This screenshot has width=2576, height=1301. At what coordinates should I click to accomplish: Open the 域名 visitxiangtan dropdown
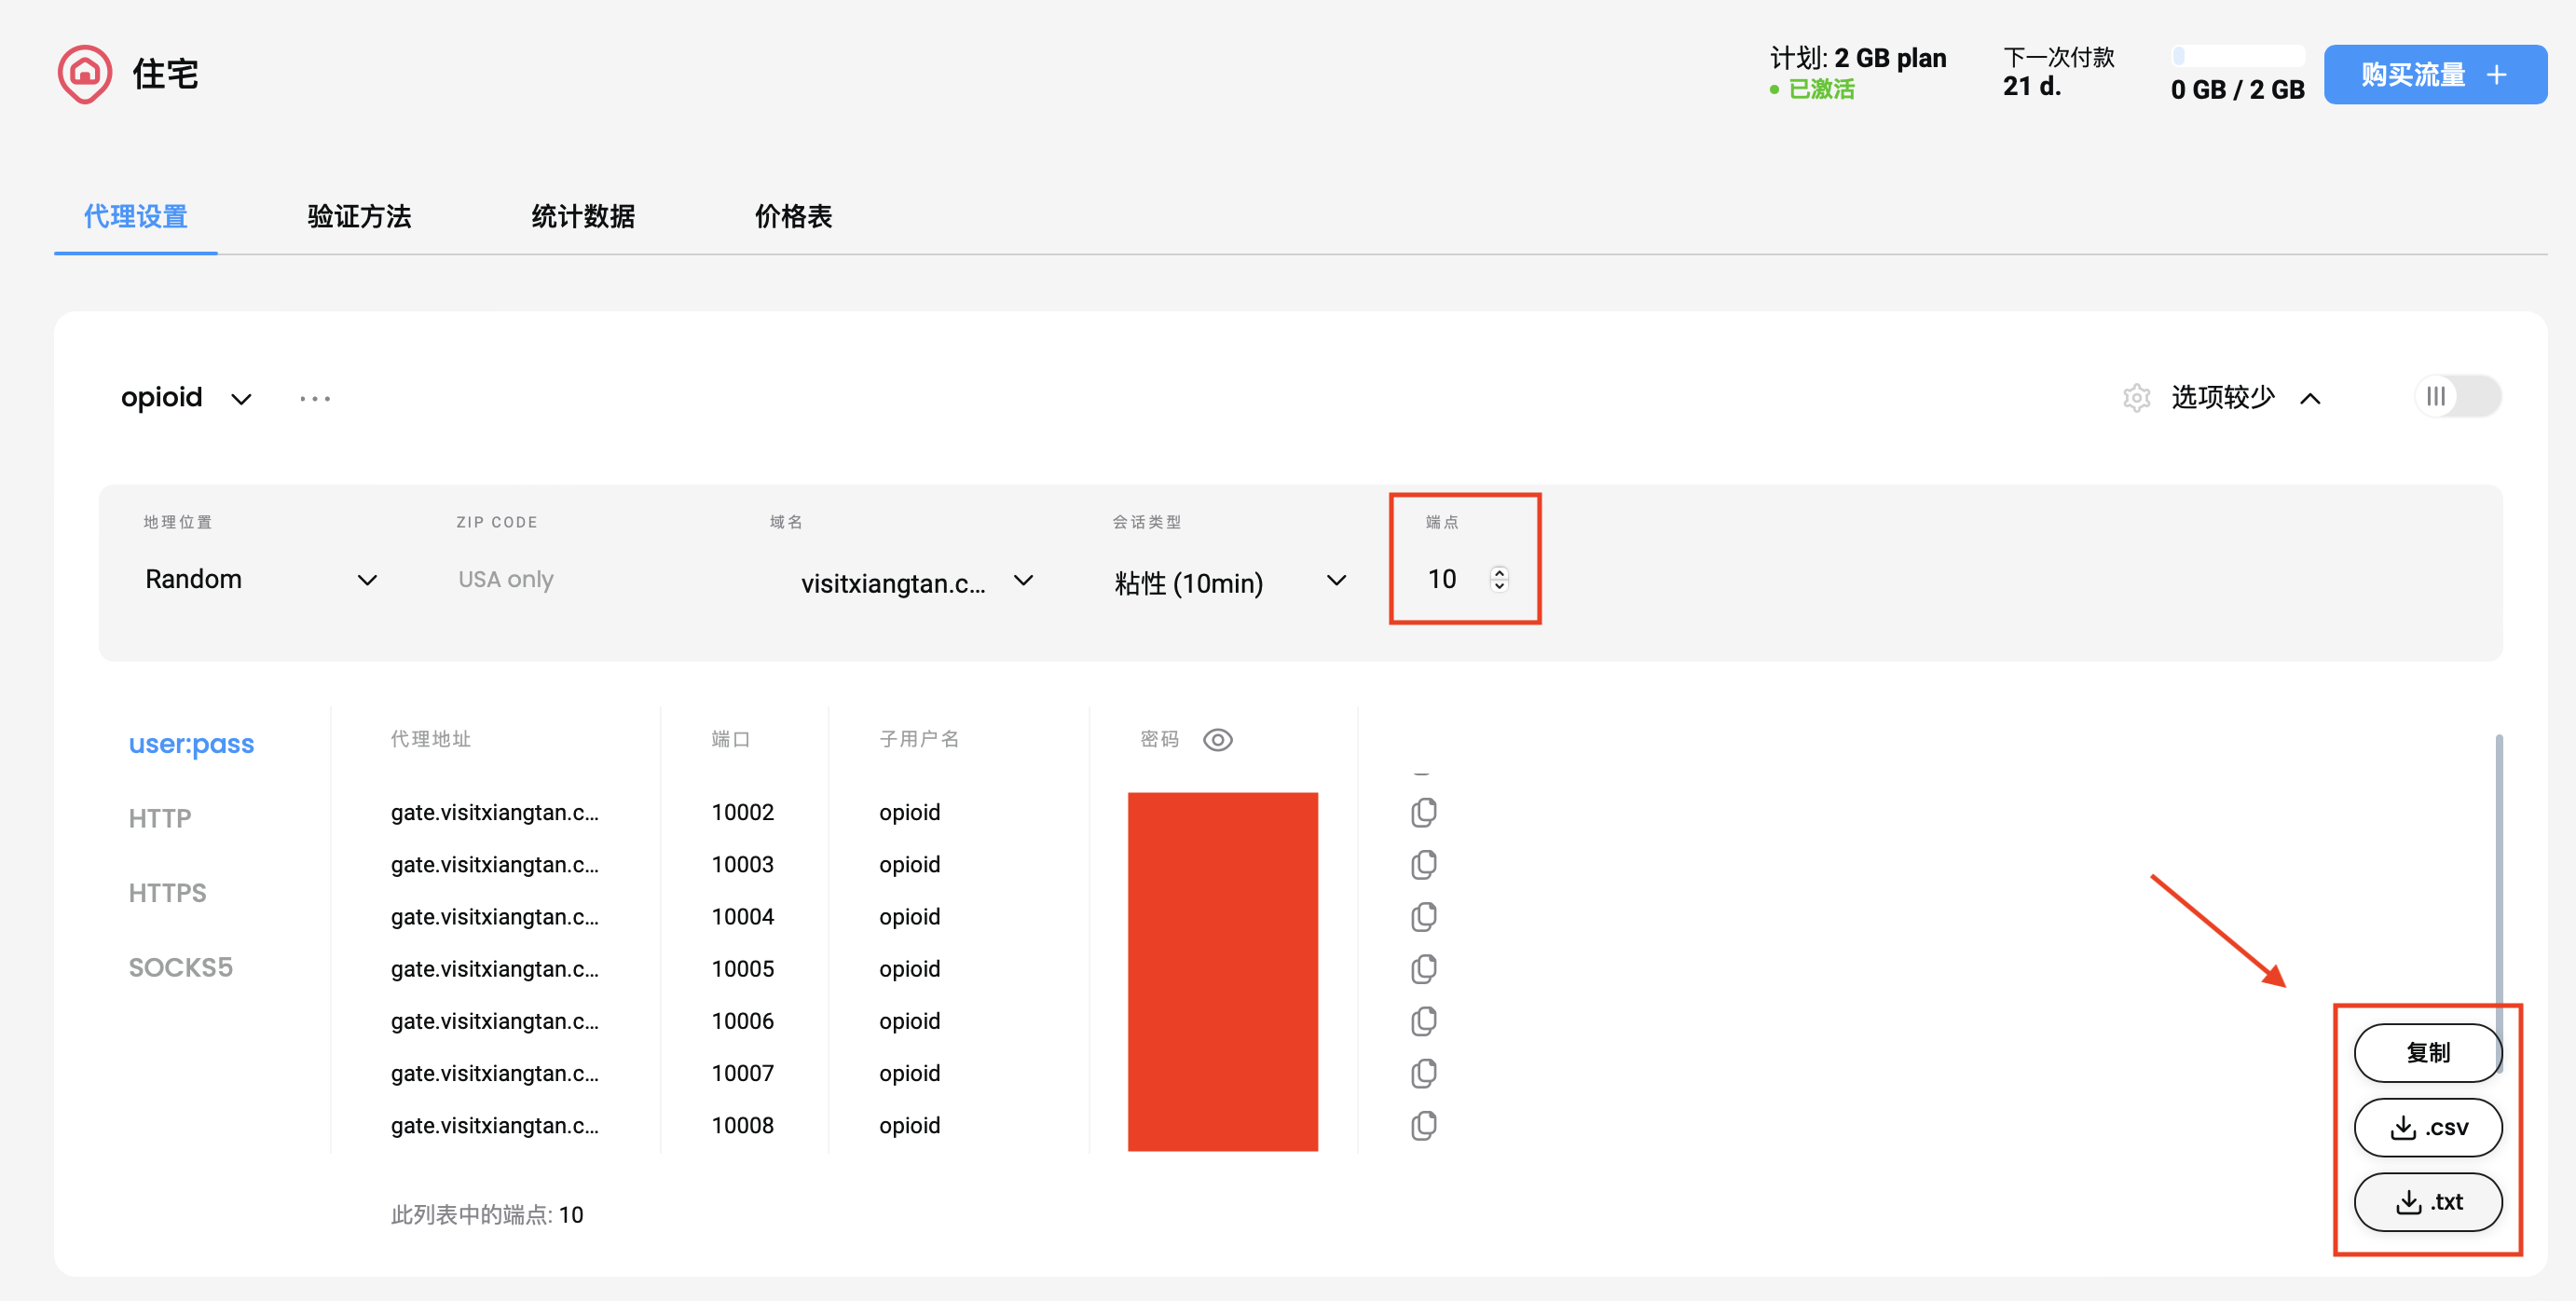coord(916,582)
